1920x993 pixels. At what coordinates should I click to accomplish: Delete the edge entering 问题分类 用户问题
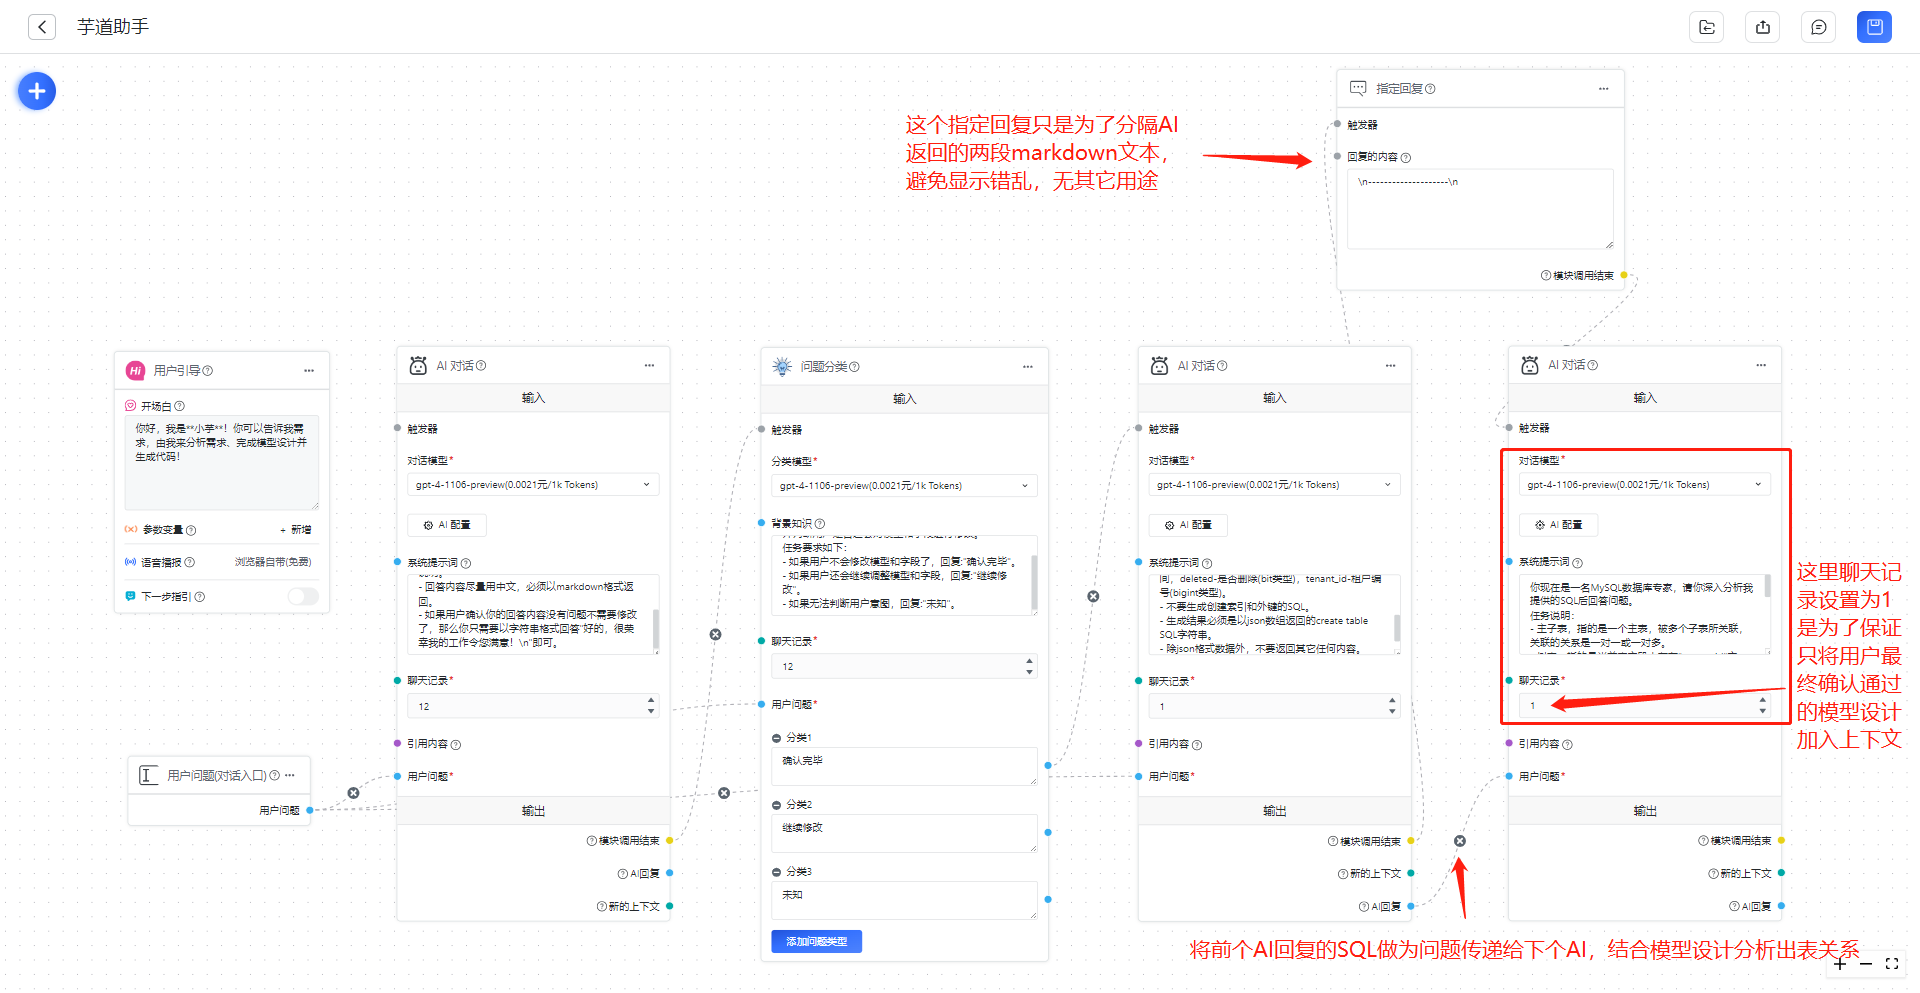tap(724, 793)
